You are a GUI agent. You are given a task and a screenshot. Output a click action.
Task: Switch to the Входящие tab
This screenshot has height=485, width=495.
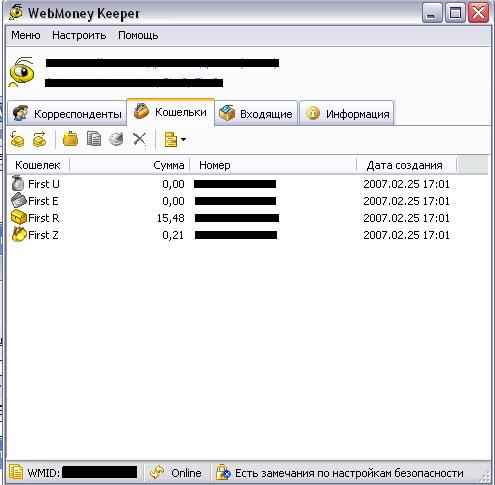click(x=256, y=114)
